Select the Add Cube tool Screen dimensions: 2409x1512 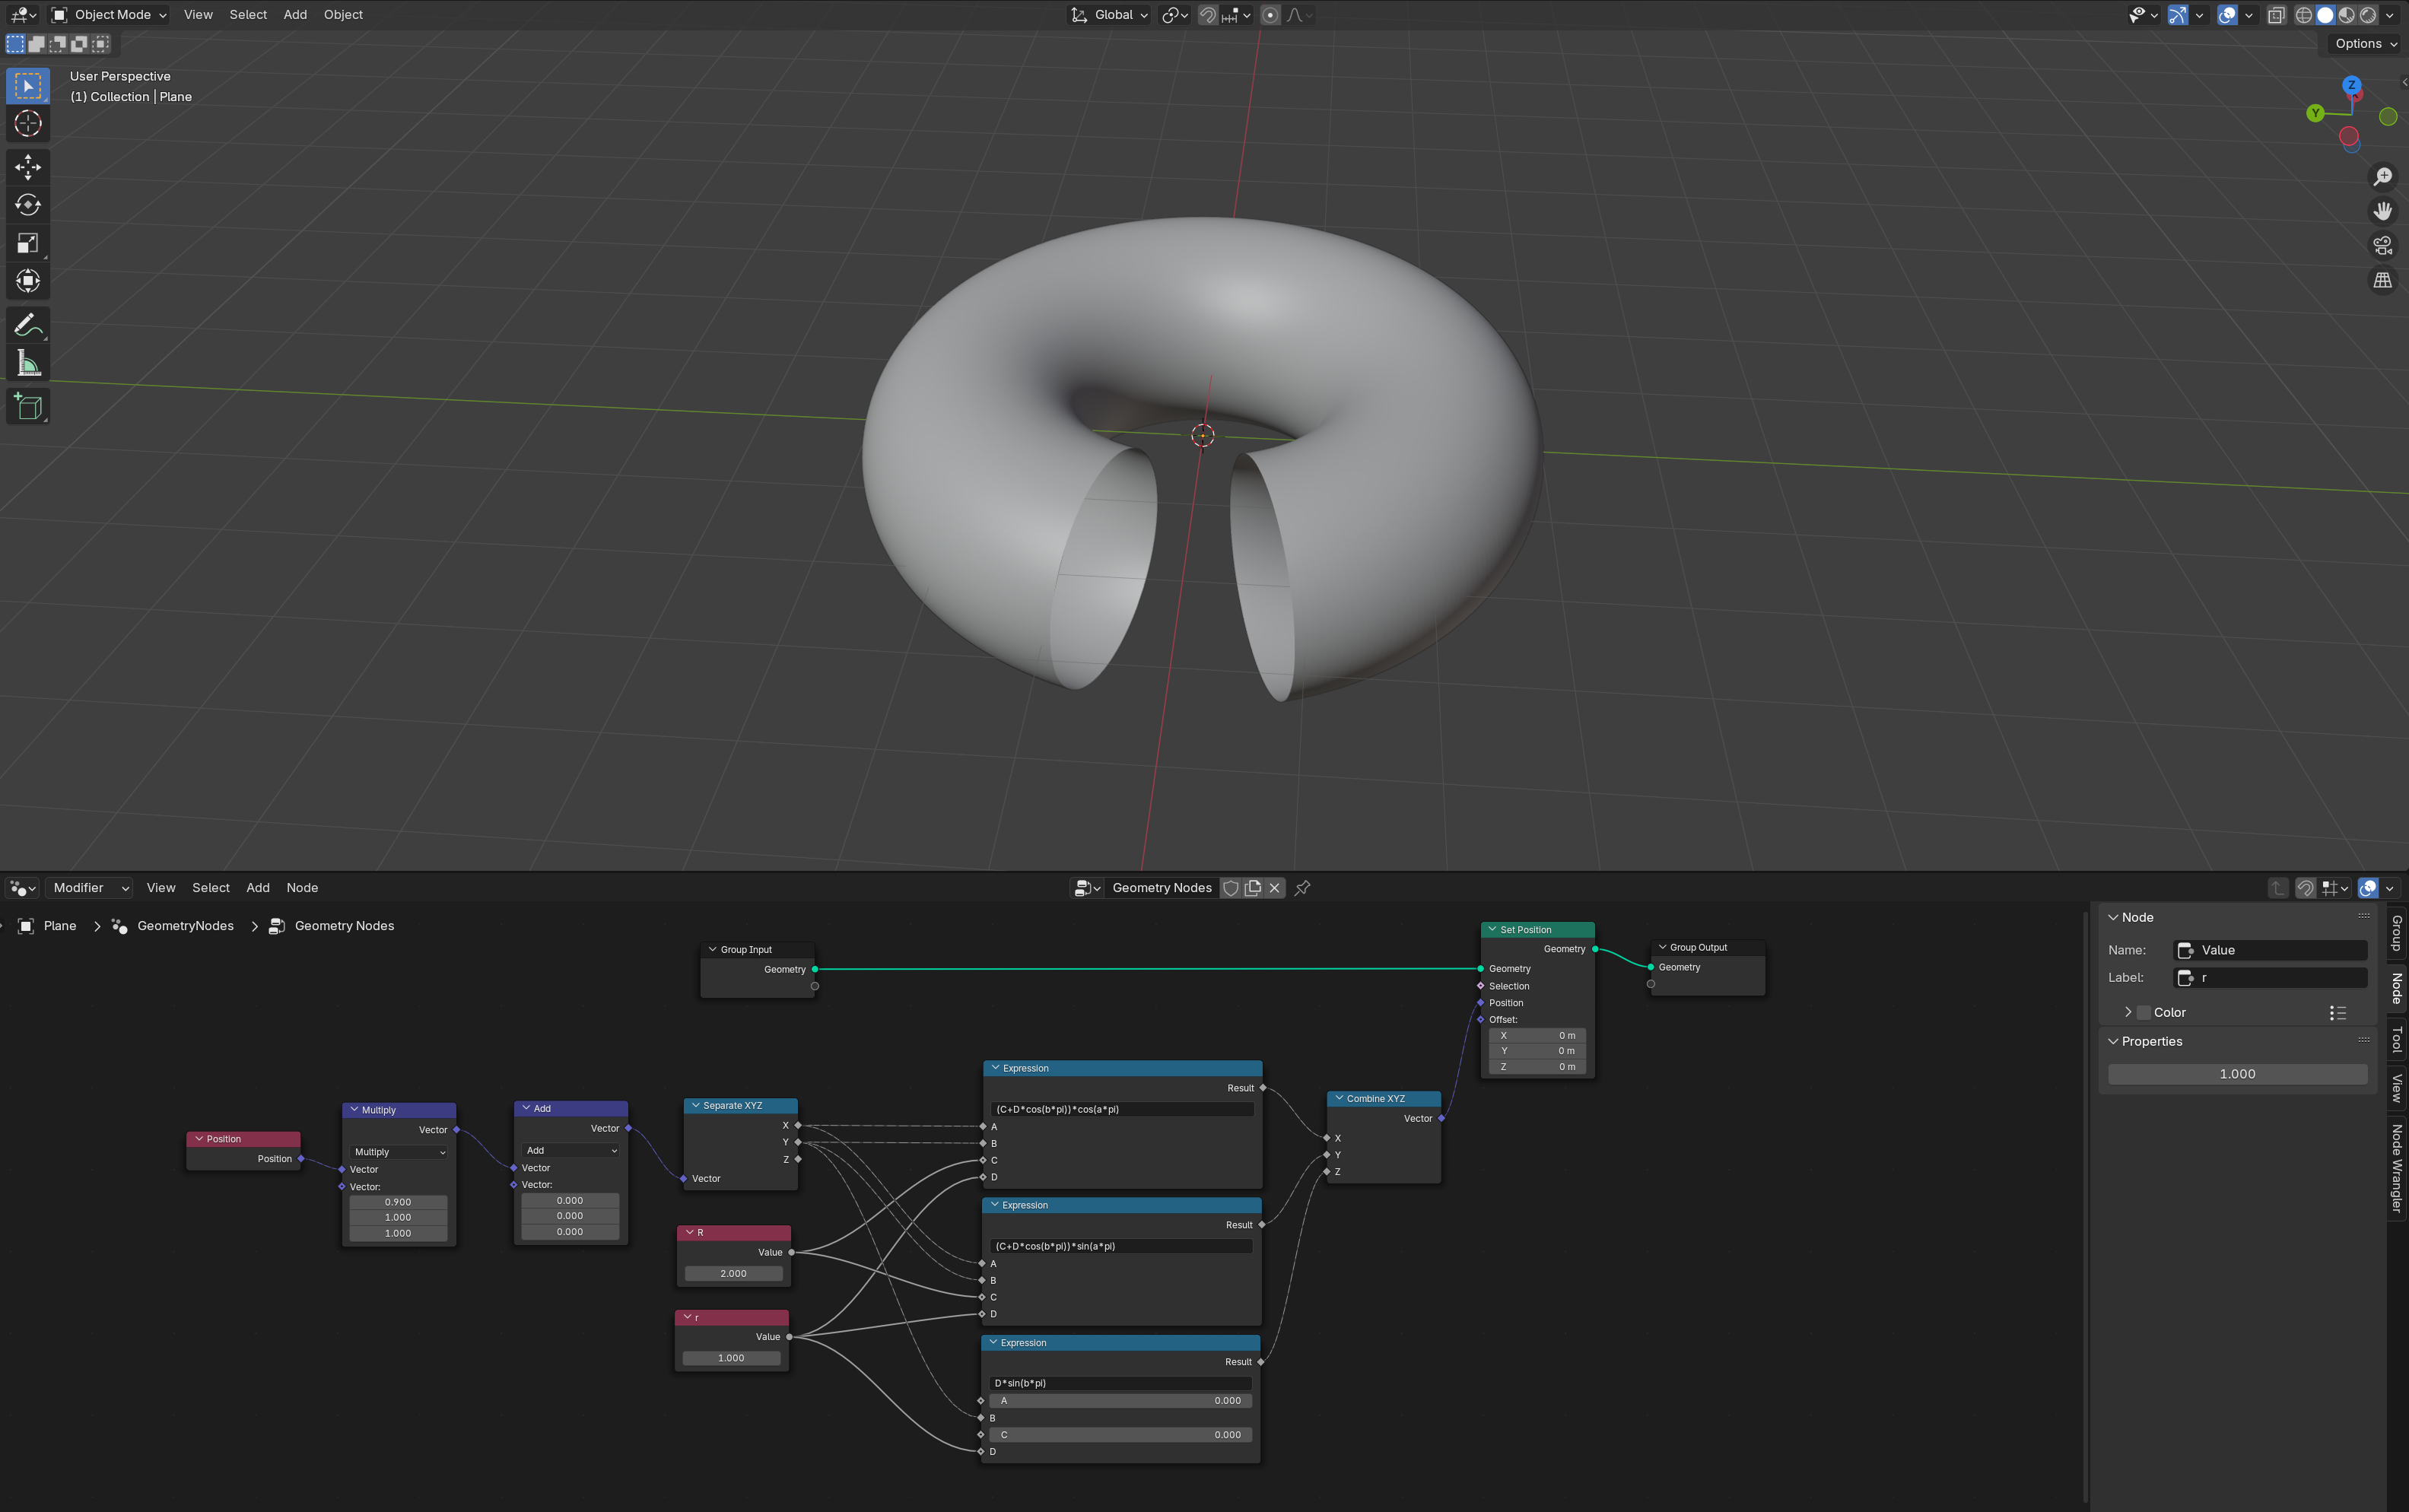pyautogui.click(x=28, y=406)
